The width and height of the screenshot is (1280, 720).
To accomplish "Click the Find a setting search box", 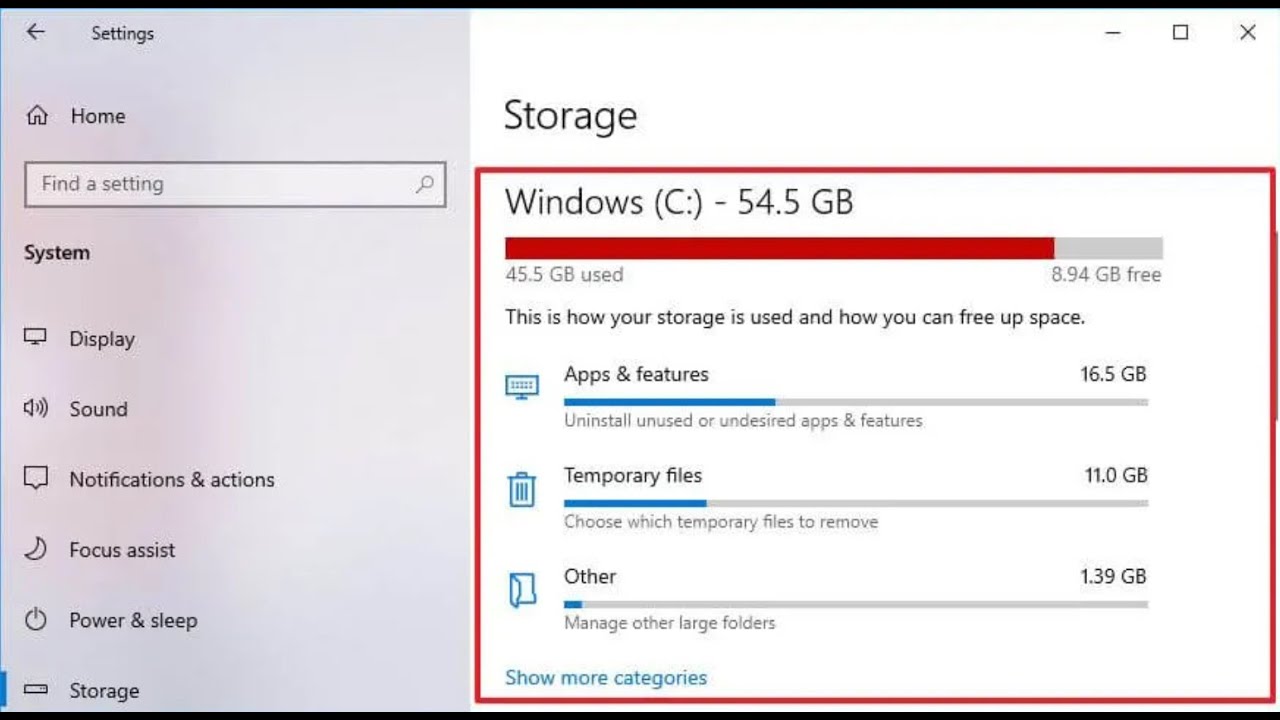I will [x=220, y=184].
